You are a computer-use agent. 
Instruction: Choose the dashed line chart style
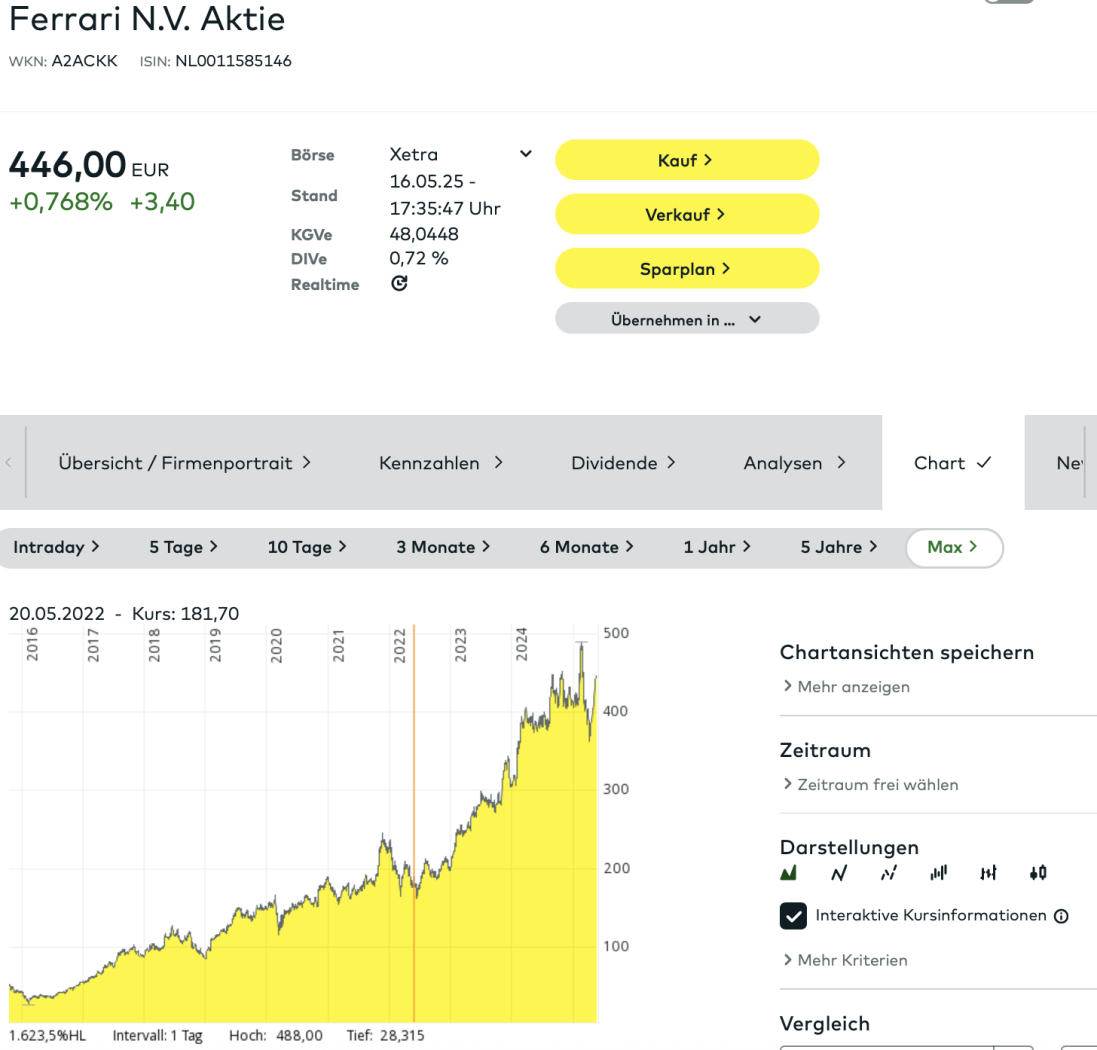click(x=888, y=874)
